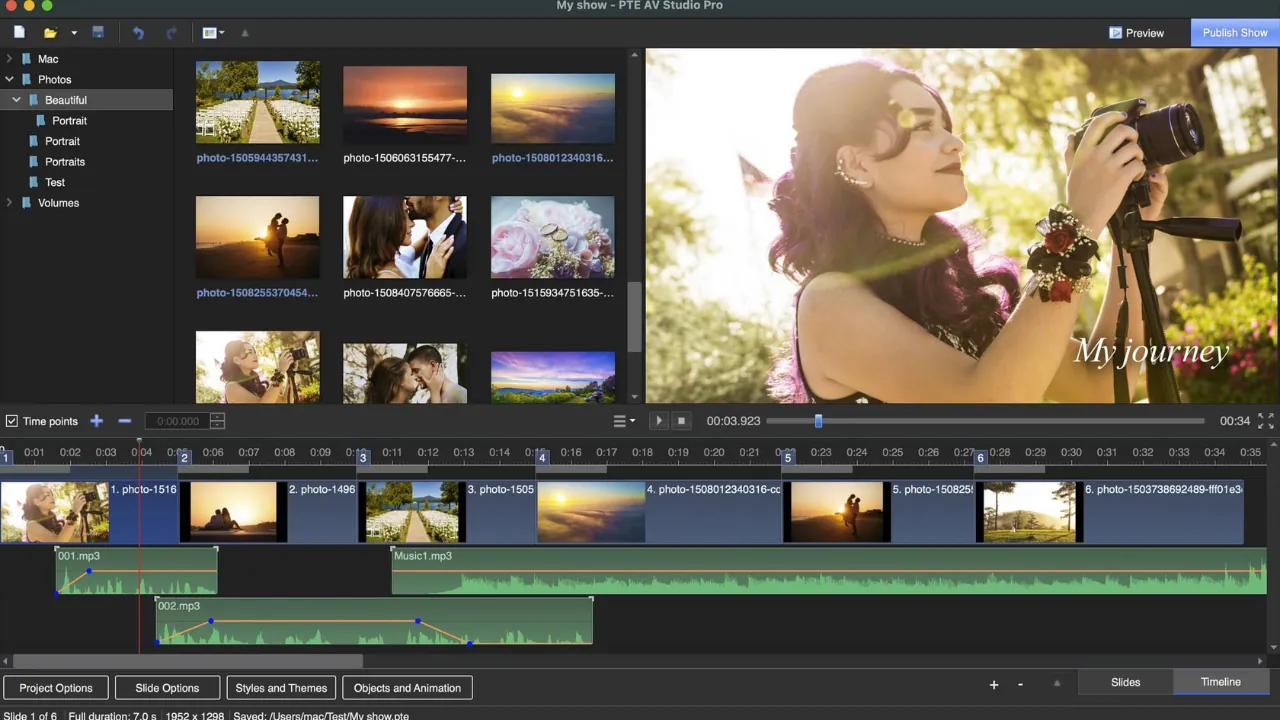
Task: Click the timeline zoom in plus icon
Action: [994, 685]
